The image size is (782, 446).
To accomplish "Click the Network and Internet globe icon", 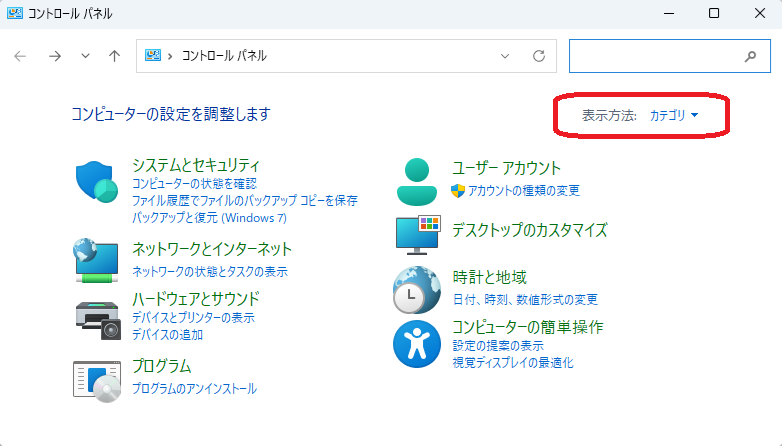I will pyautogui.click(x=97, y=260).
